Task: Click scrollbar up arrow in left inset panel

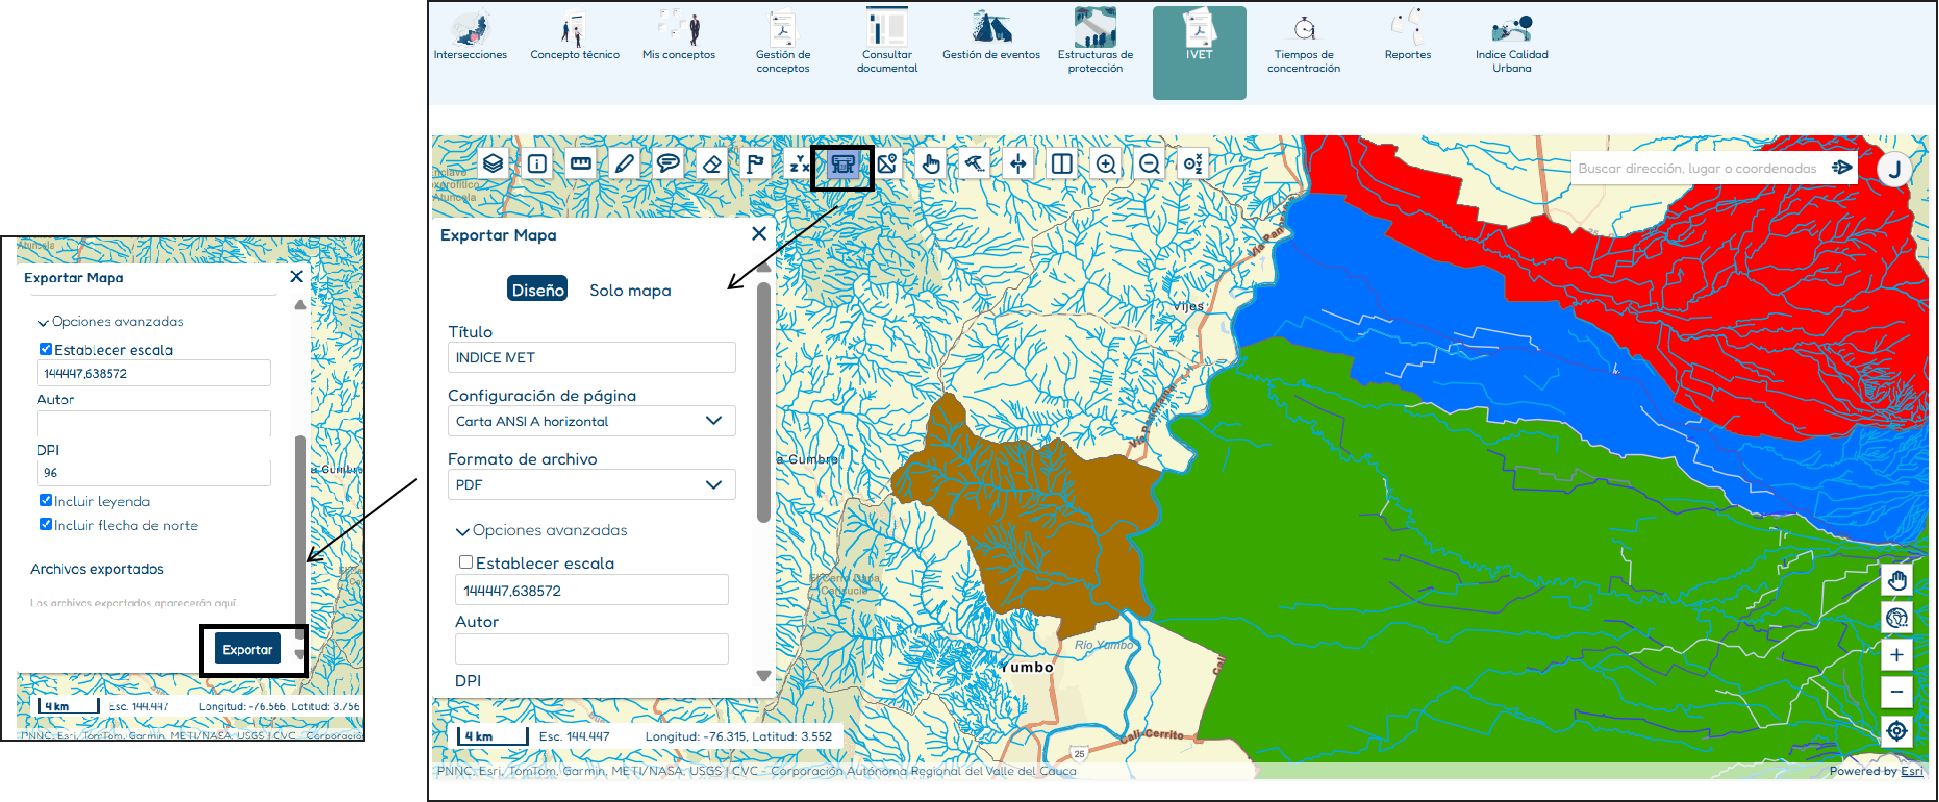Action: point(300,305)
